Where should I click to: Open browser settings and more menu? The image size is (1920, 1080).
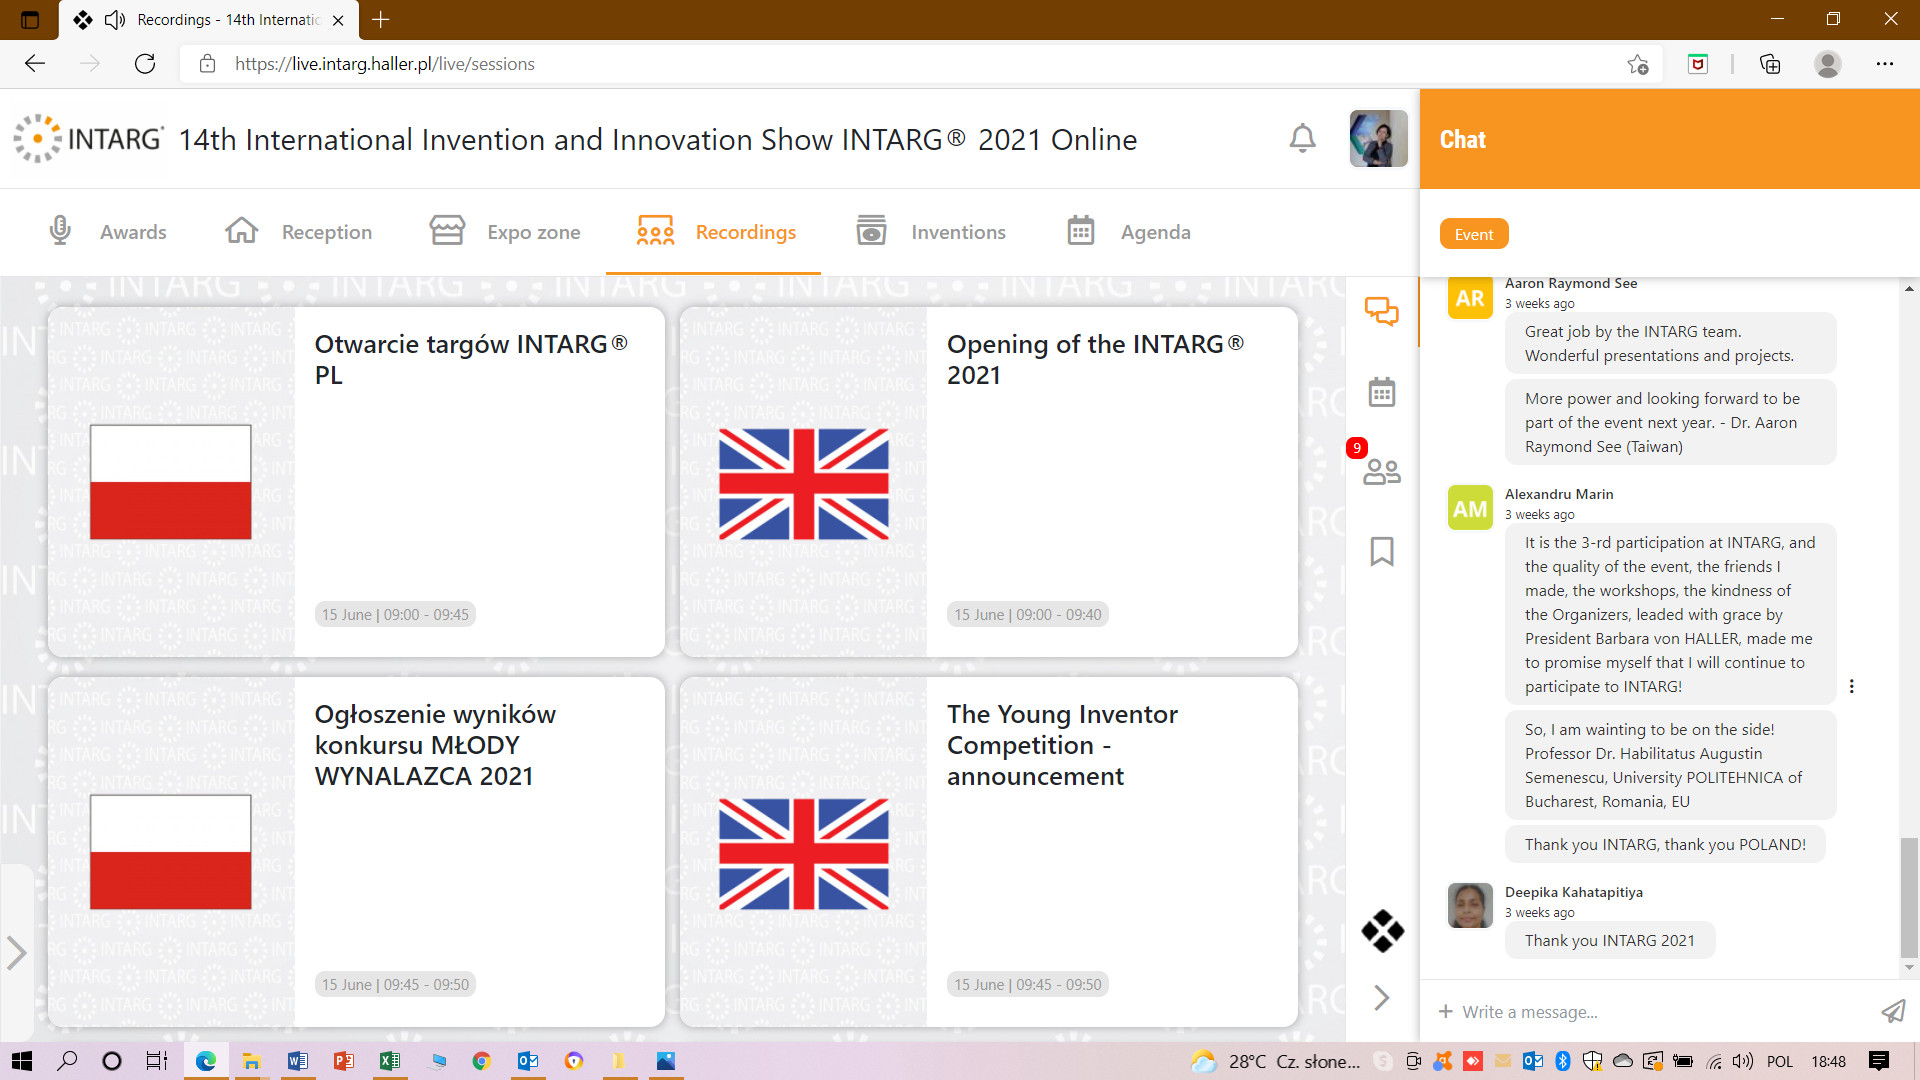1885,64
